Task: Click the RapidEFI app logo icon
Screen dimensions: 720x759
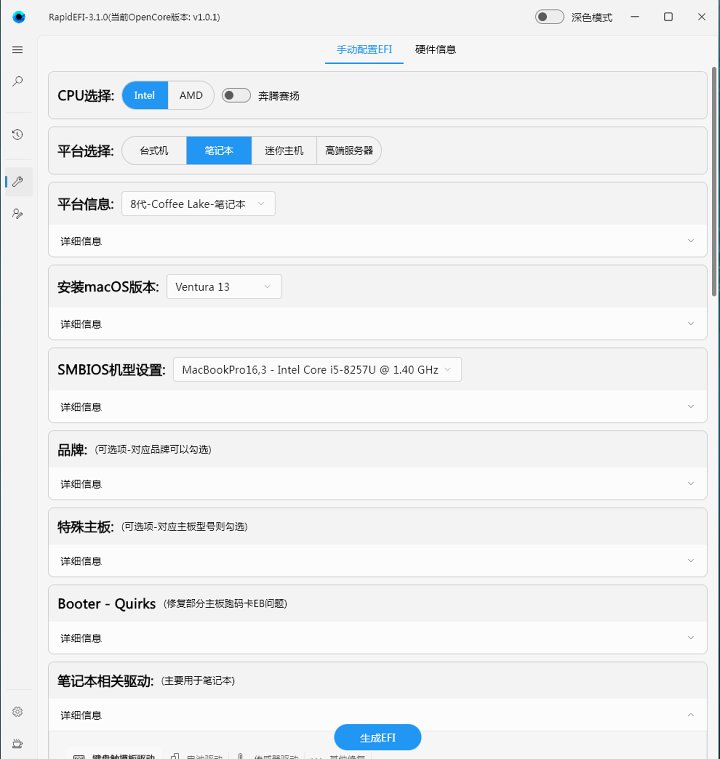Action: (x=18, y=17)
